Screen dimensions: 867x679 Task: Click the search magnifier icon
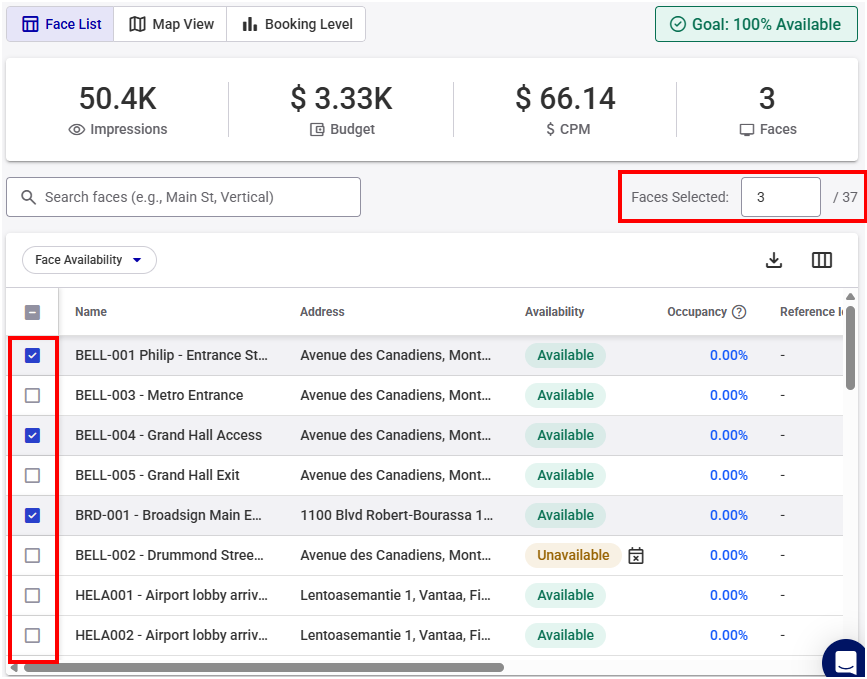coord(28,197)
